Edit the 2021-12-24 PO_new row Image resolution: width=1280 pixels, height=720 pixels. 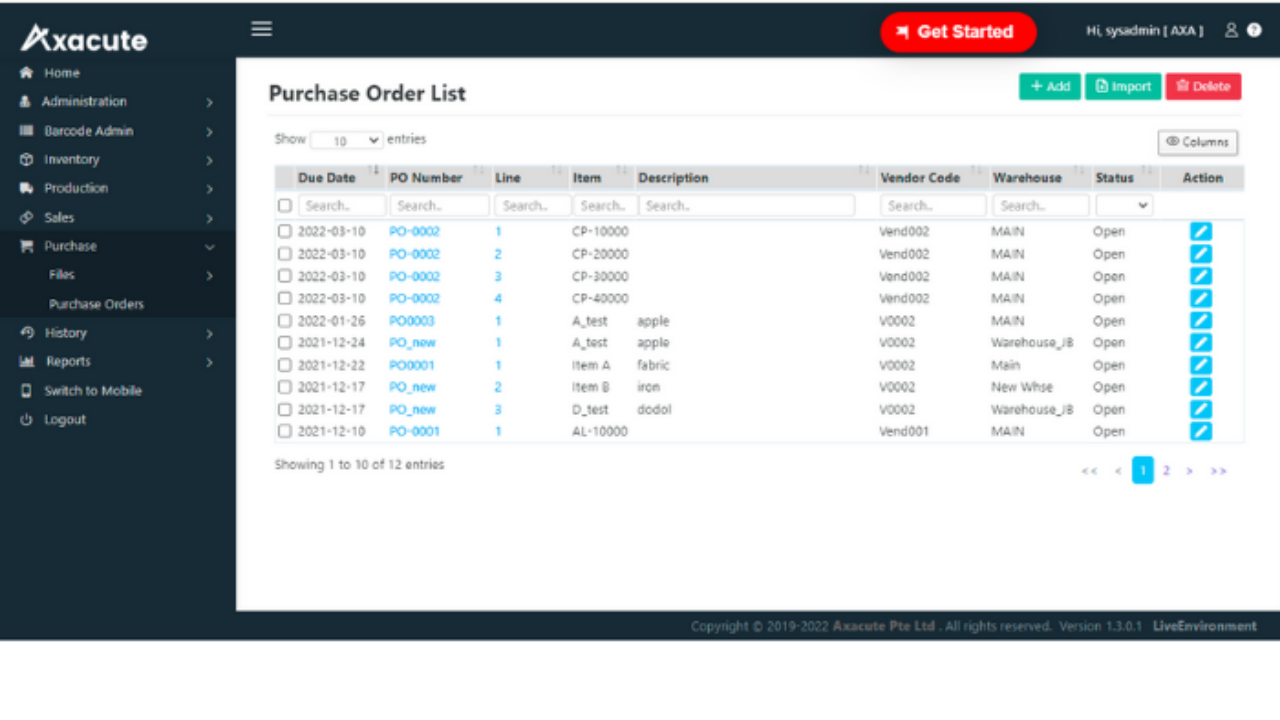[x=1201, y=342]
